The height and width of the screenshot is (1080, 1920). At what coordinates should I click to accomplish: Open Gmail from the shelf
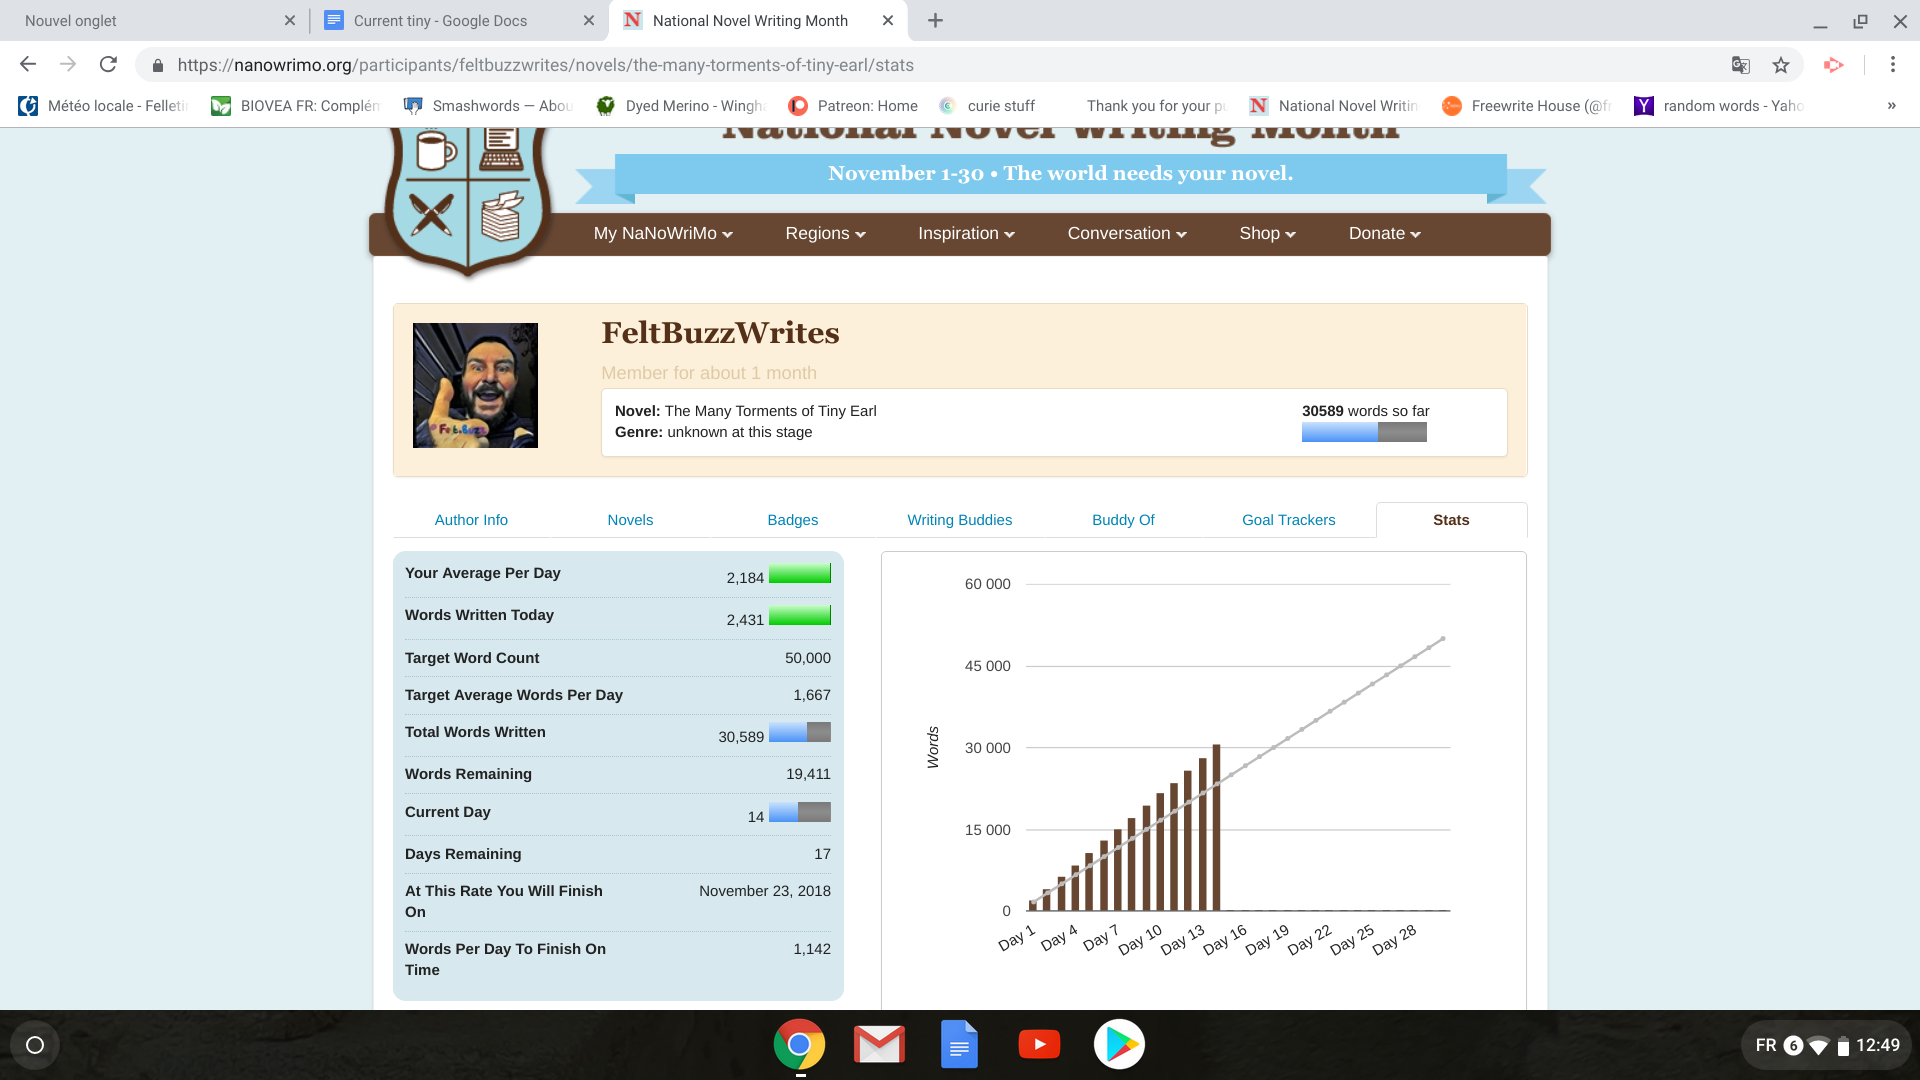click(x=879, y=1045)
